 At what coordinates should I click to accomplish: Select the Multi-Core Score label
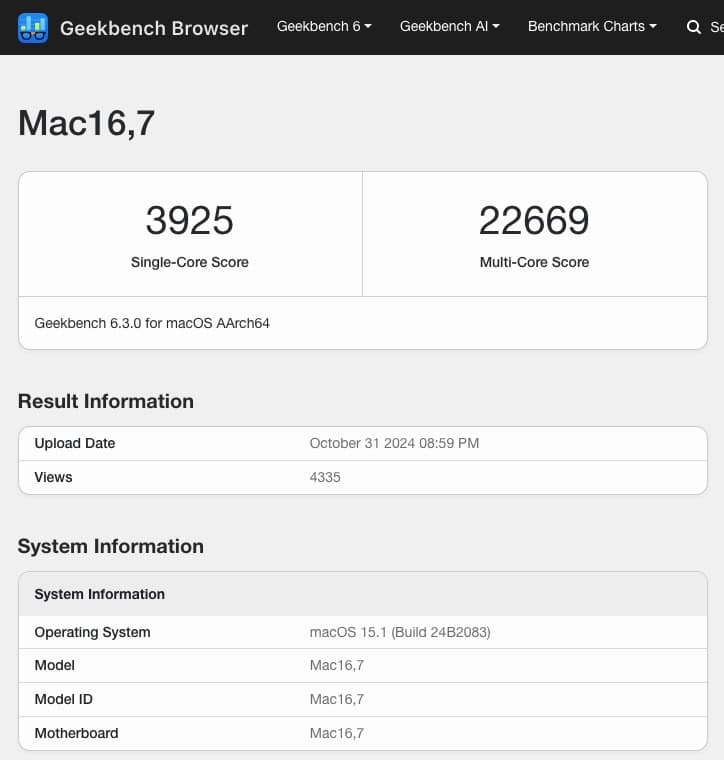[534, 262]
